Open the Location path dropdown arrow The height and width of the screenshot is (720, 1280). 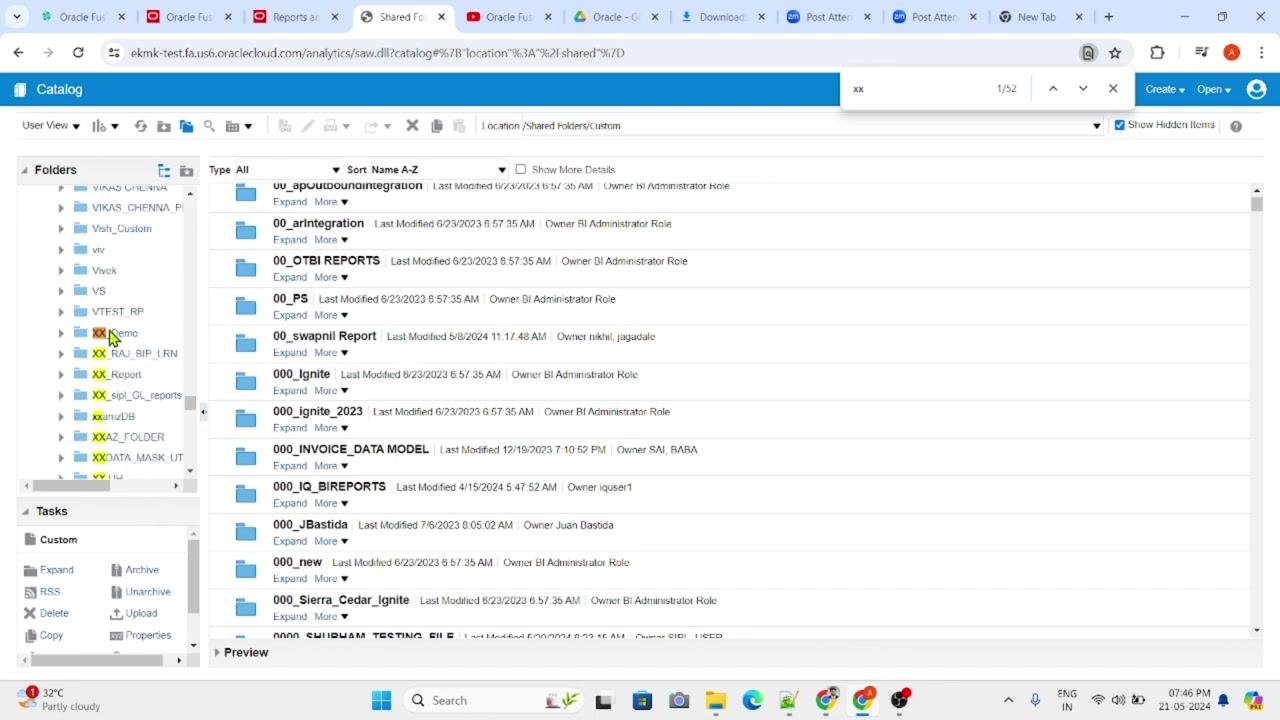(1097, 126)
